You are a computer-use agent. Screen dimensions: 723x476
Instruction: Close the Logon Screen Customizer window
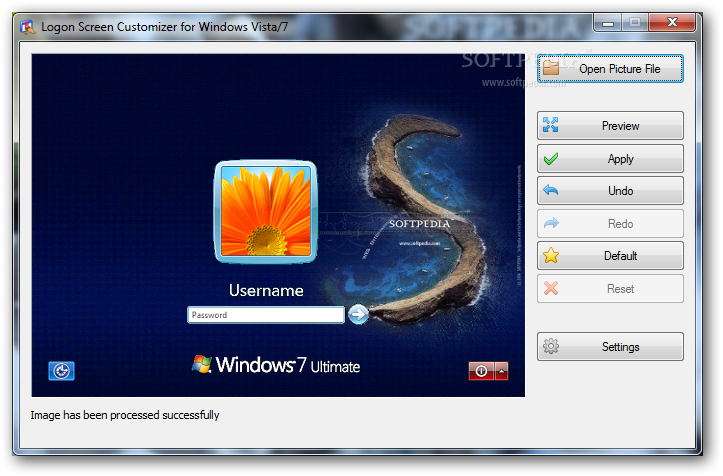[672, 22]
